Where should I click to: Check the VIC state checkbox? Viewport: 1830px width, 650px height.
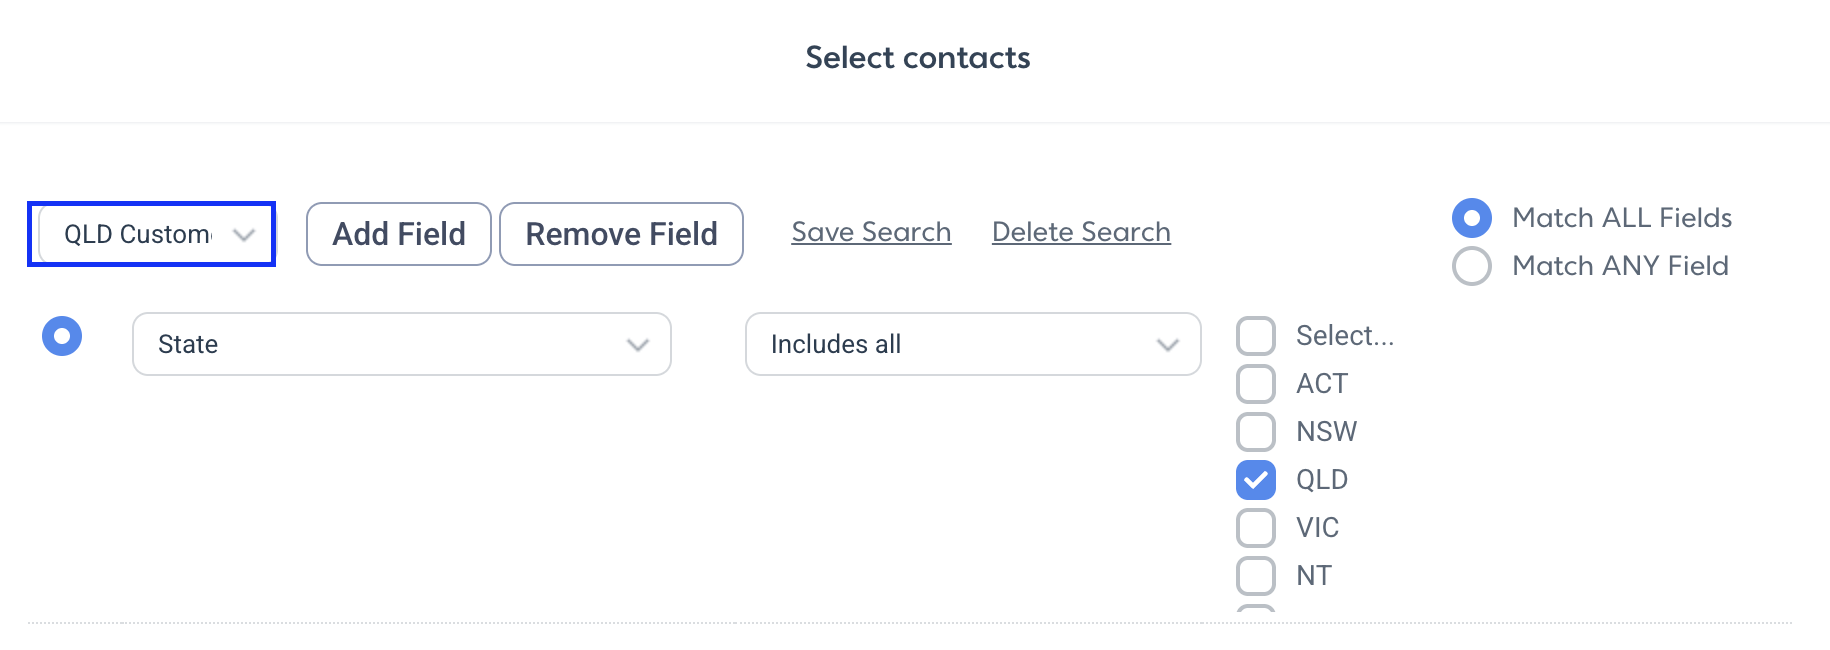(x=1256, y=528)
